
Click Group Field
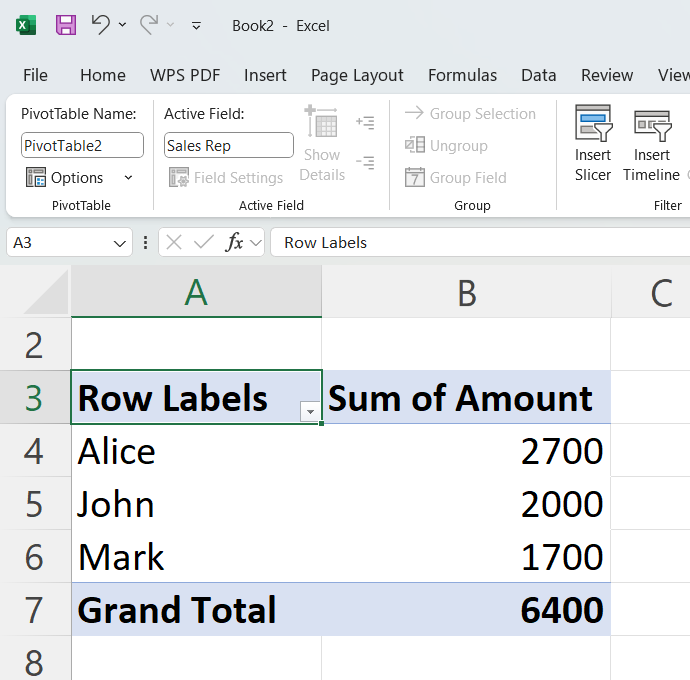pos(455,177)
